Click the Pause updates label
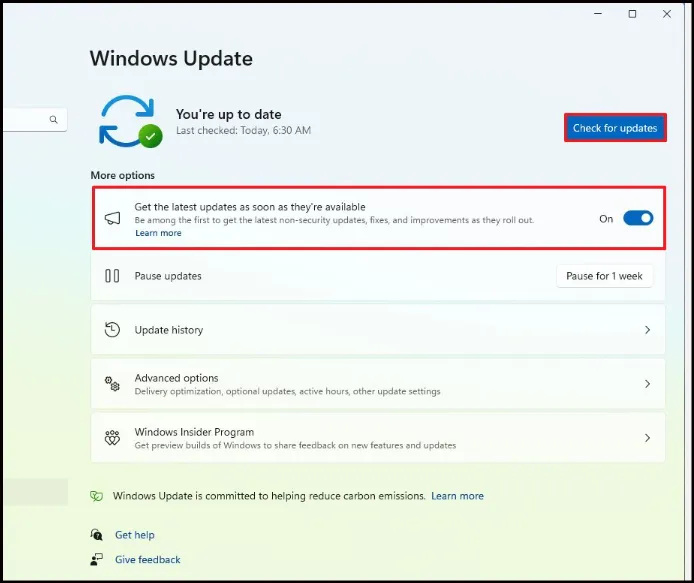The image size is (694, 583). (x=168, y=276)
